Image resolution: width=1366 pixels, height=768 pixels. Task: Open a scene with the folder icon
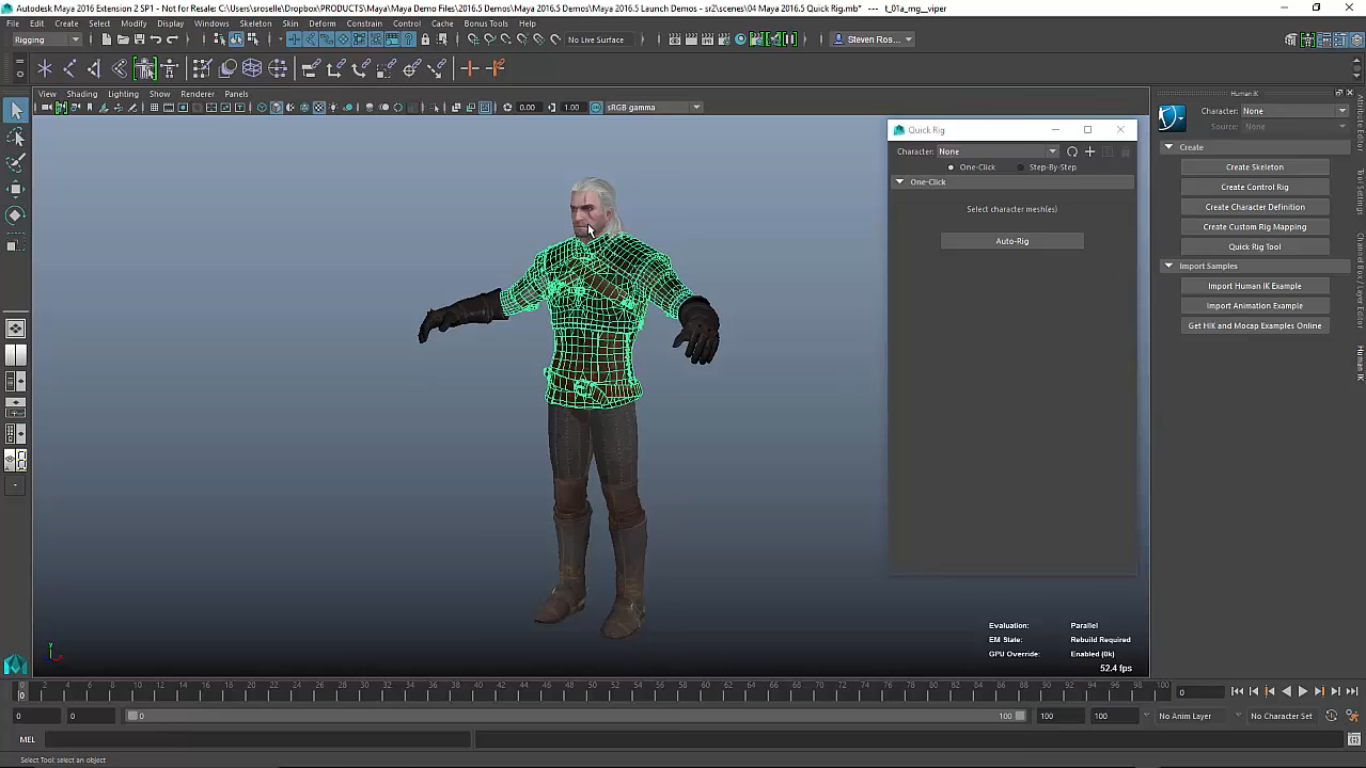tap(123, 39)
